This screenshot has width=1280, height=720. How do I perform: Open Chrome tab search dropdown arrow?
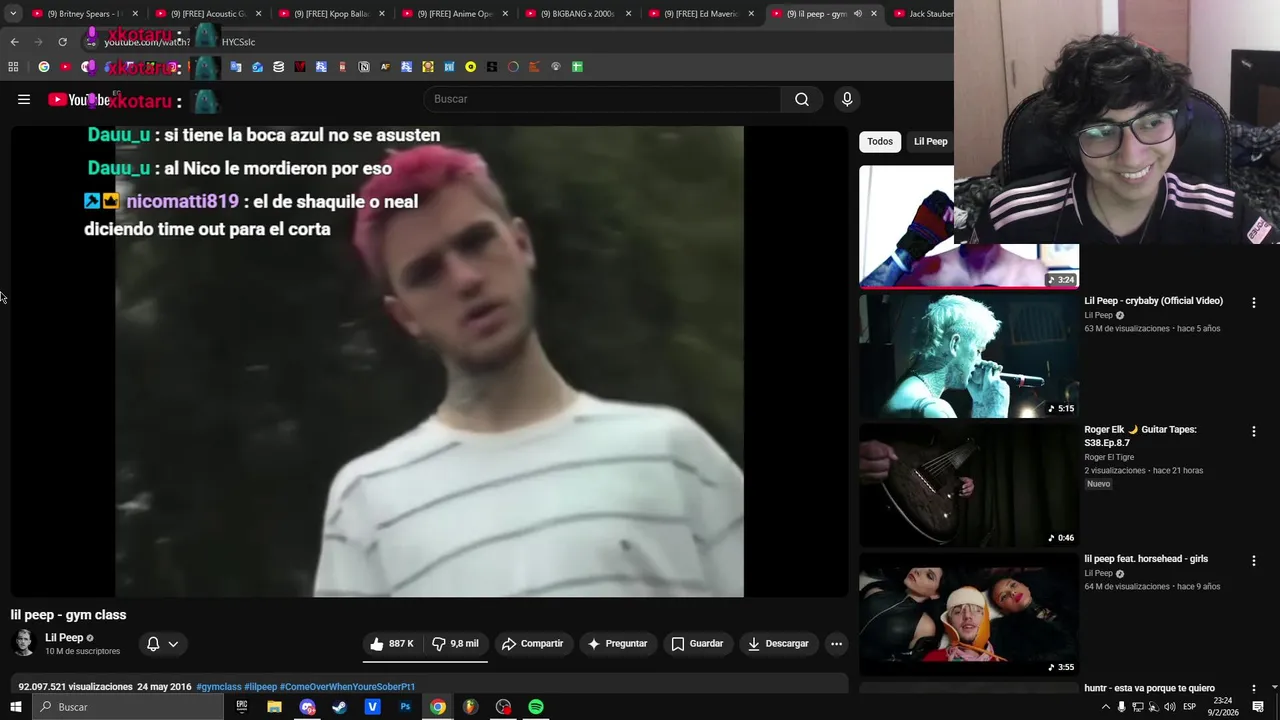pyautogui.click(x=13, y=14)
